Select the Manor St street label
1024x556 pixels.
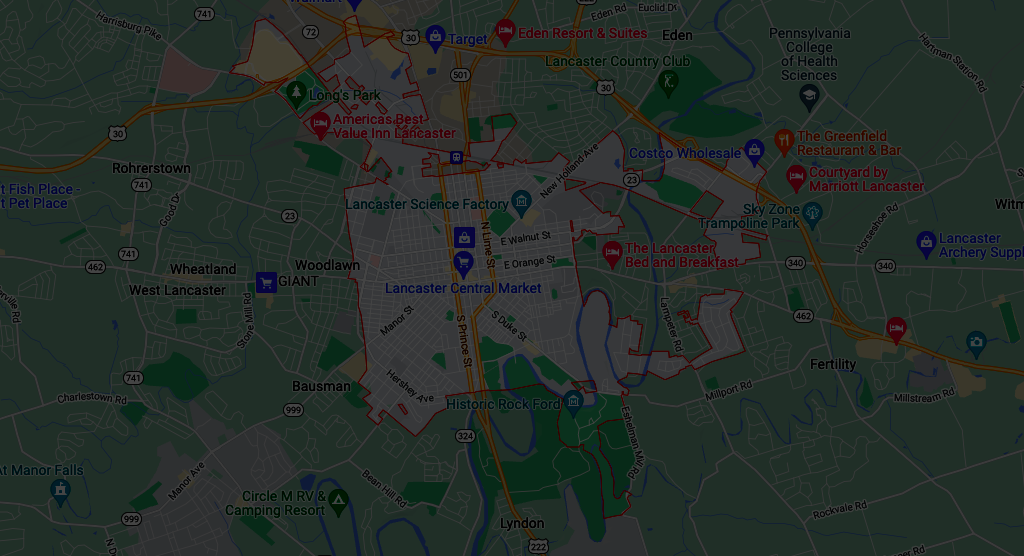coord(396,321)
